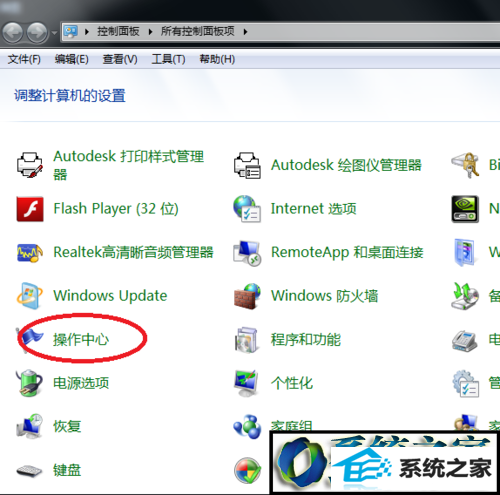Click the Forward navigation button
This screenshot has height=495, width=500.
[37, 33]
